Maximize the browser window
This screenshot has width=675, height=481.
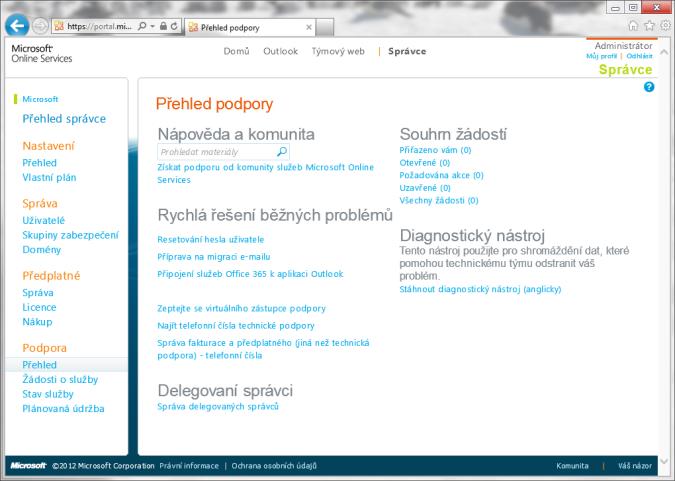click(633, 7)
